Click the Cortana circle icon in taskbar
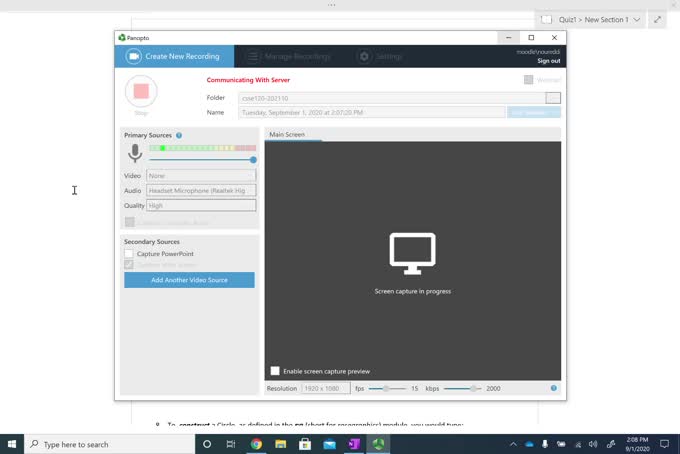Viewport: 680px width, 454px height. point(207,444)
